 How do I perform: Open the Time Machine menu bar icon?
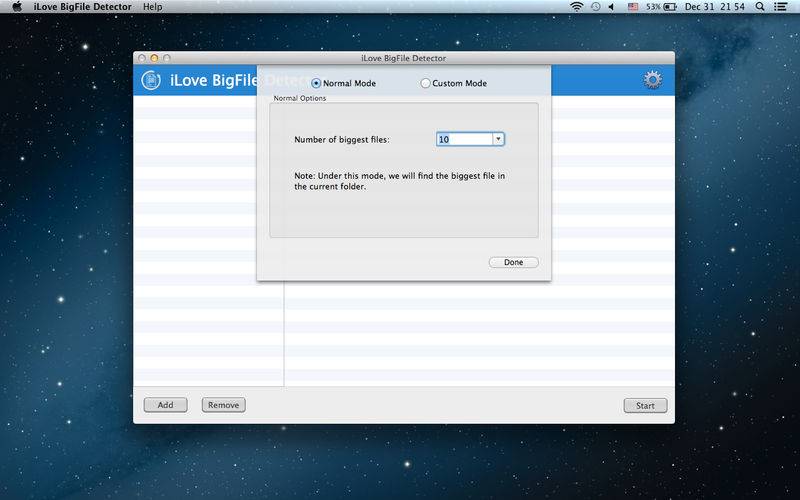tap(595, 7)
